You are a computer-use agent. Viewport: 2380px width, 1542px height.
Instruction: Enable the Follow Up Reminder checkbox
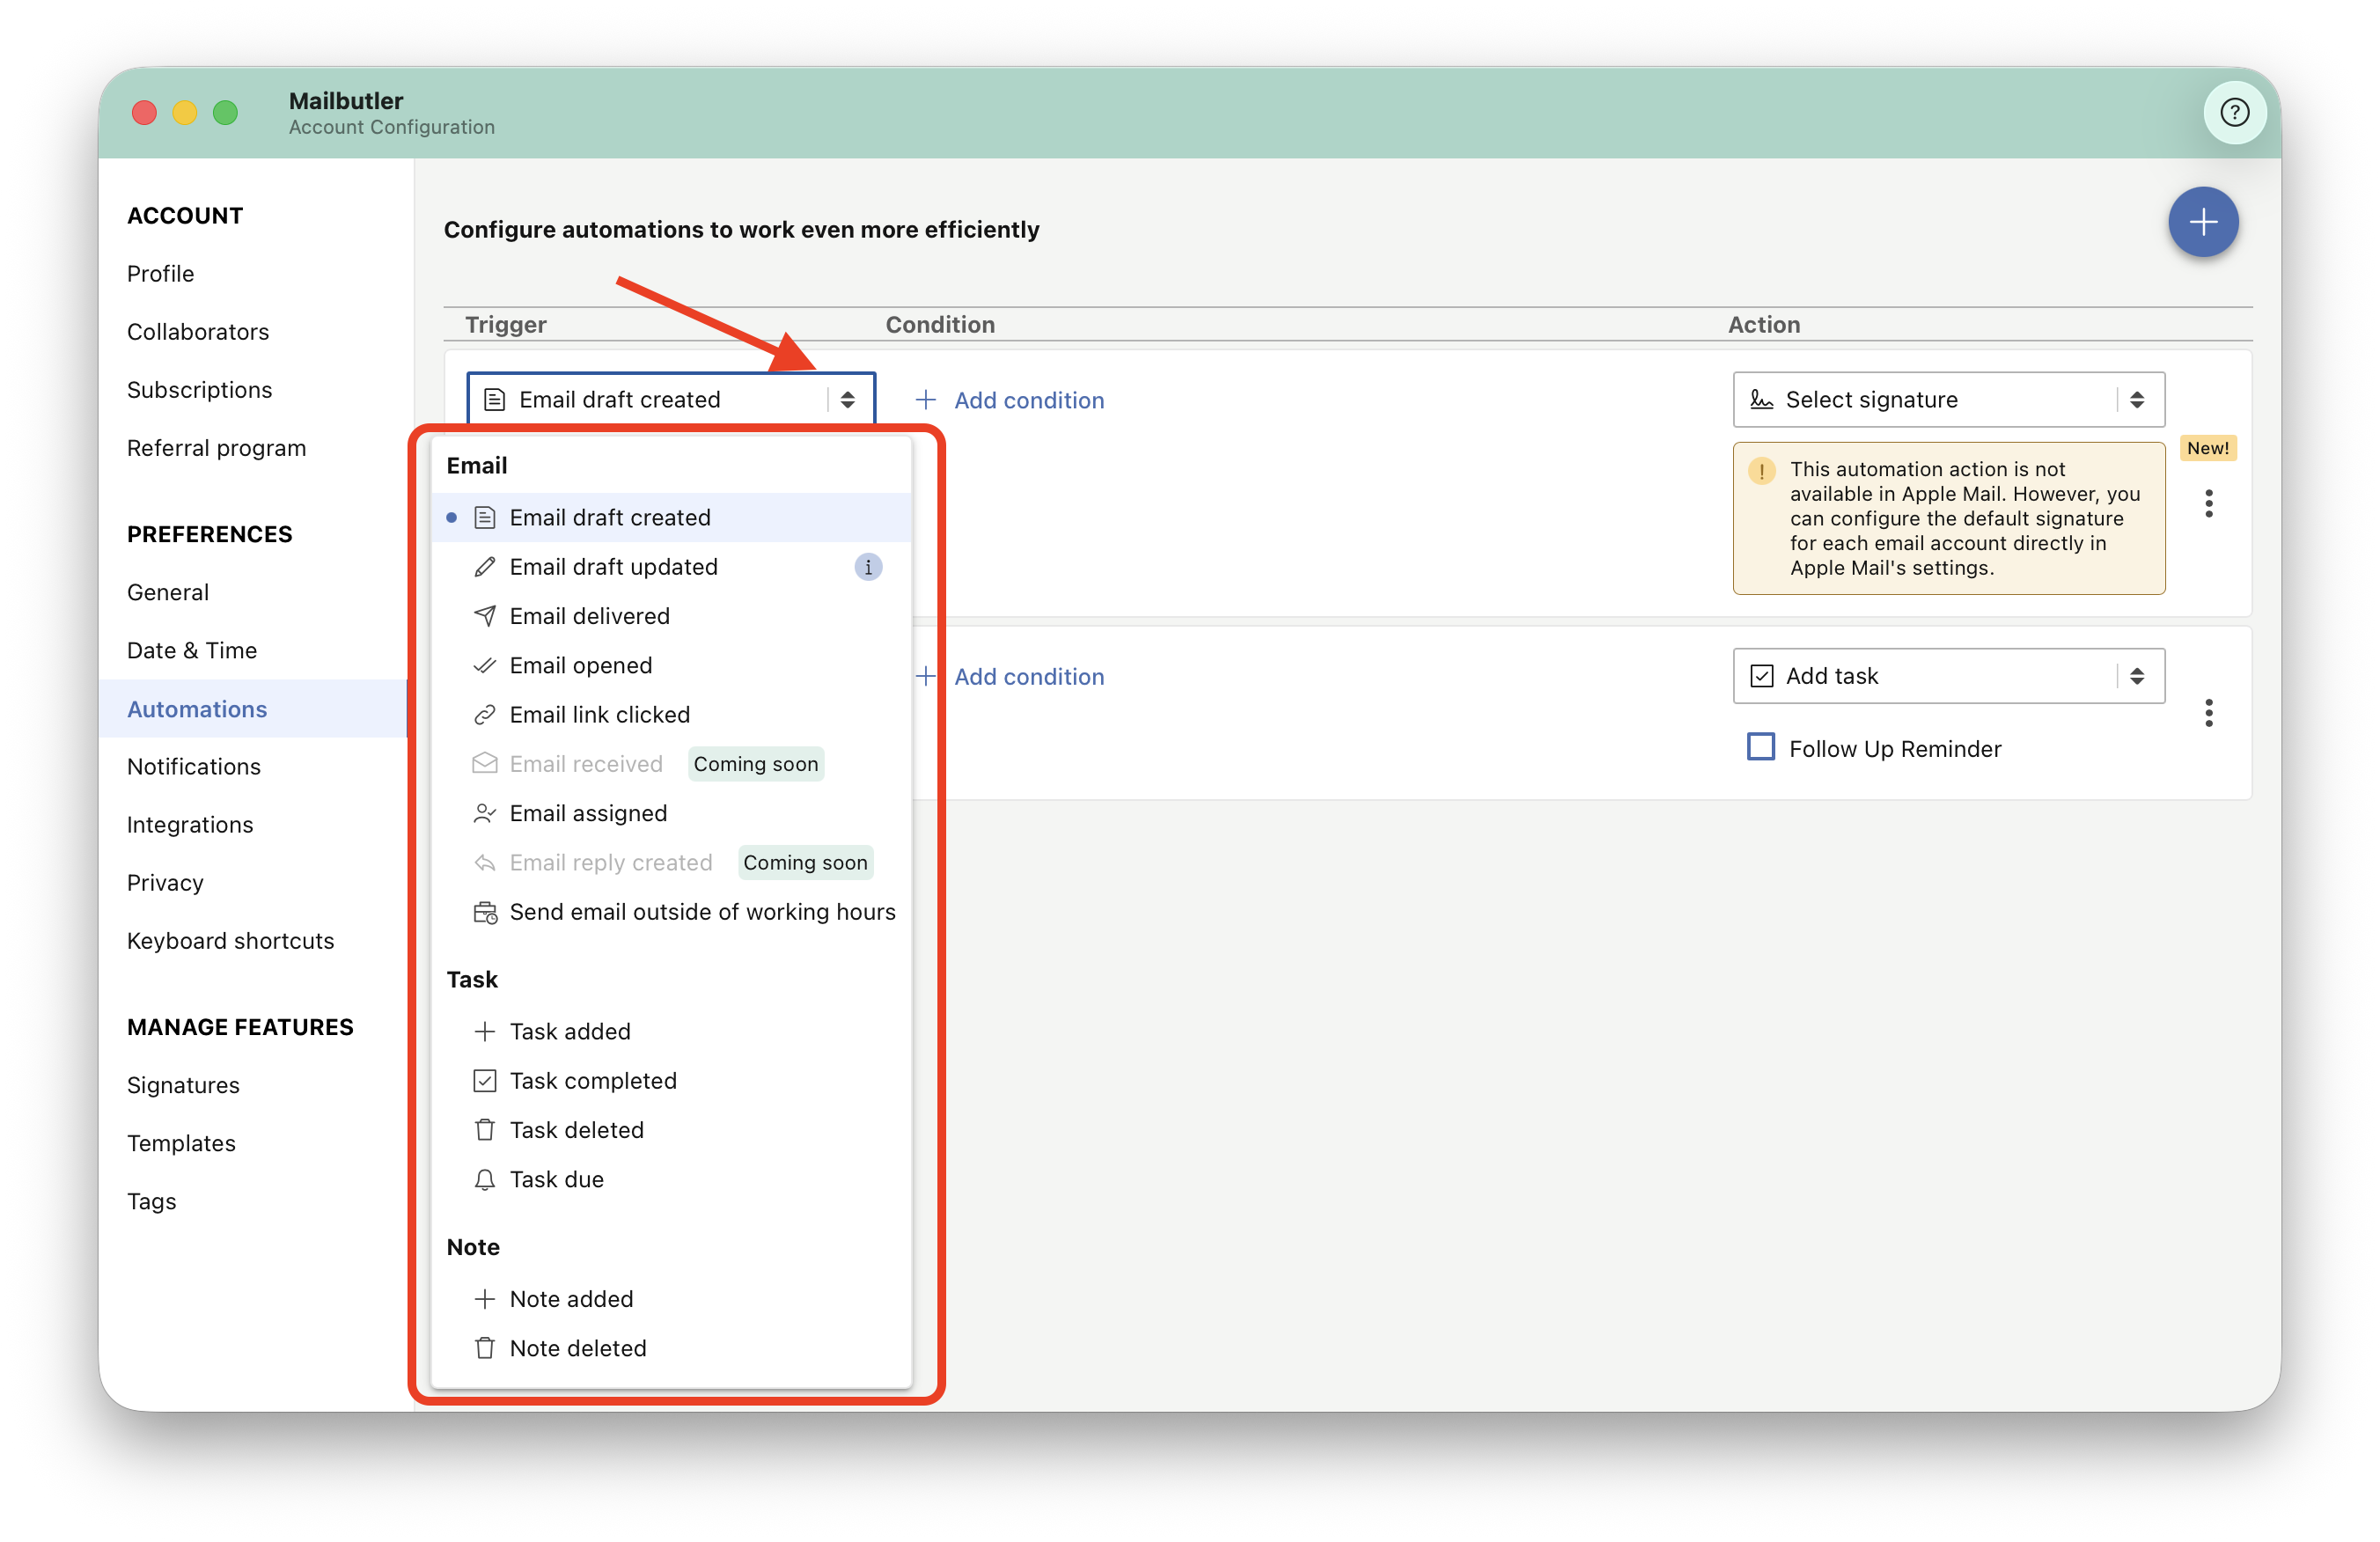pos(1761,747)
